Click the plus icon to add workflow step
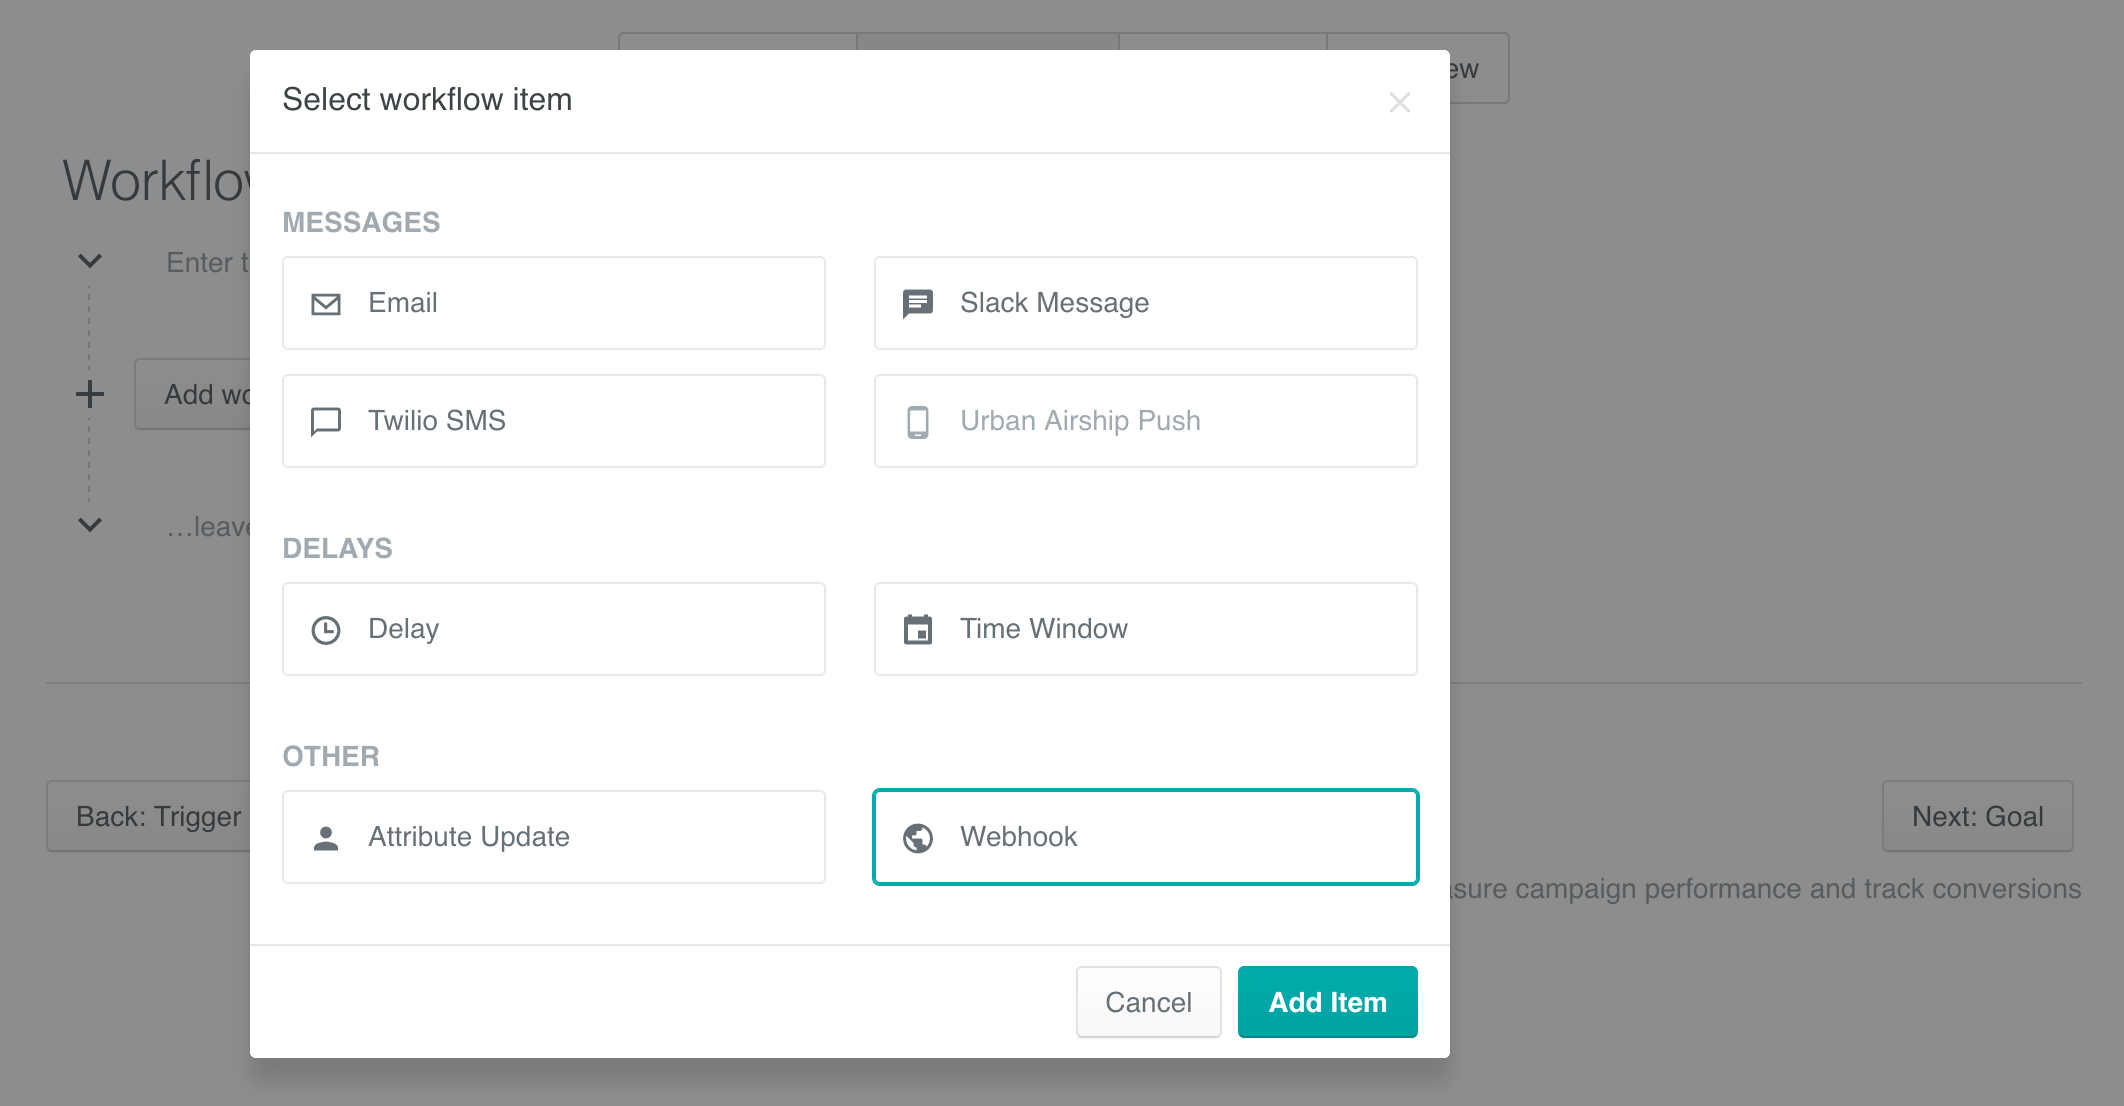 [x=90, y=393]
